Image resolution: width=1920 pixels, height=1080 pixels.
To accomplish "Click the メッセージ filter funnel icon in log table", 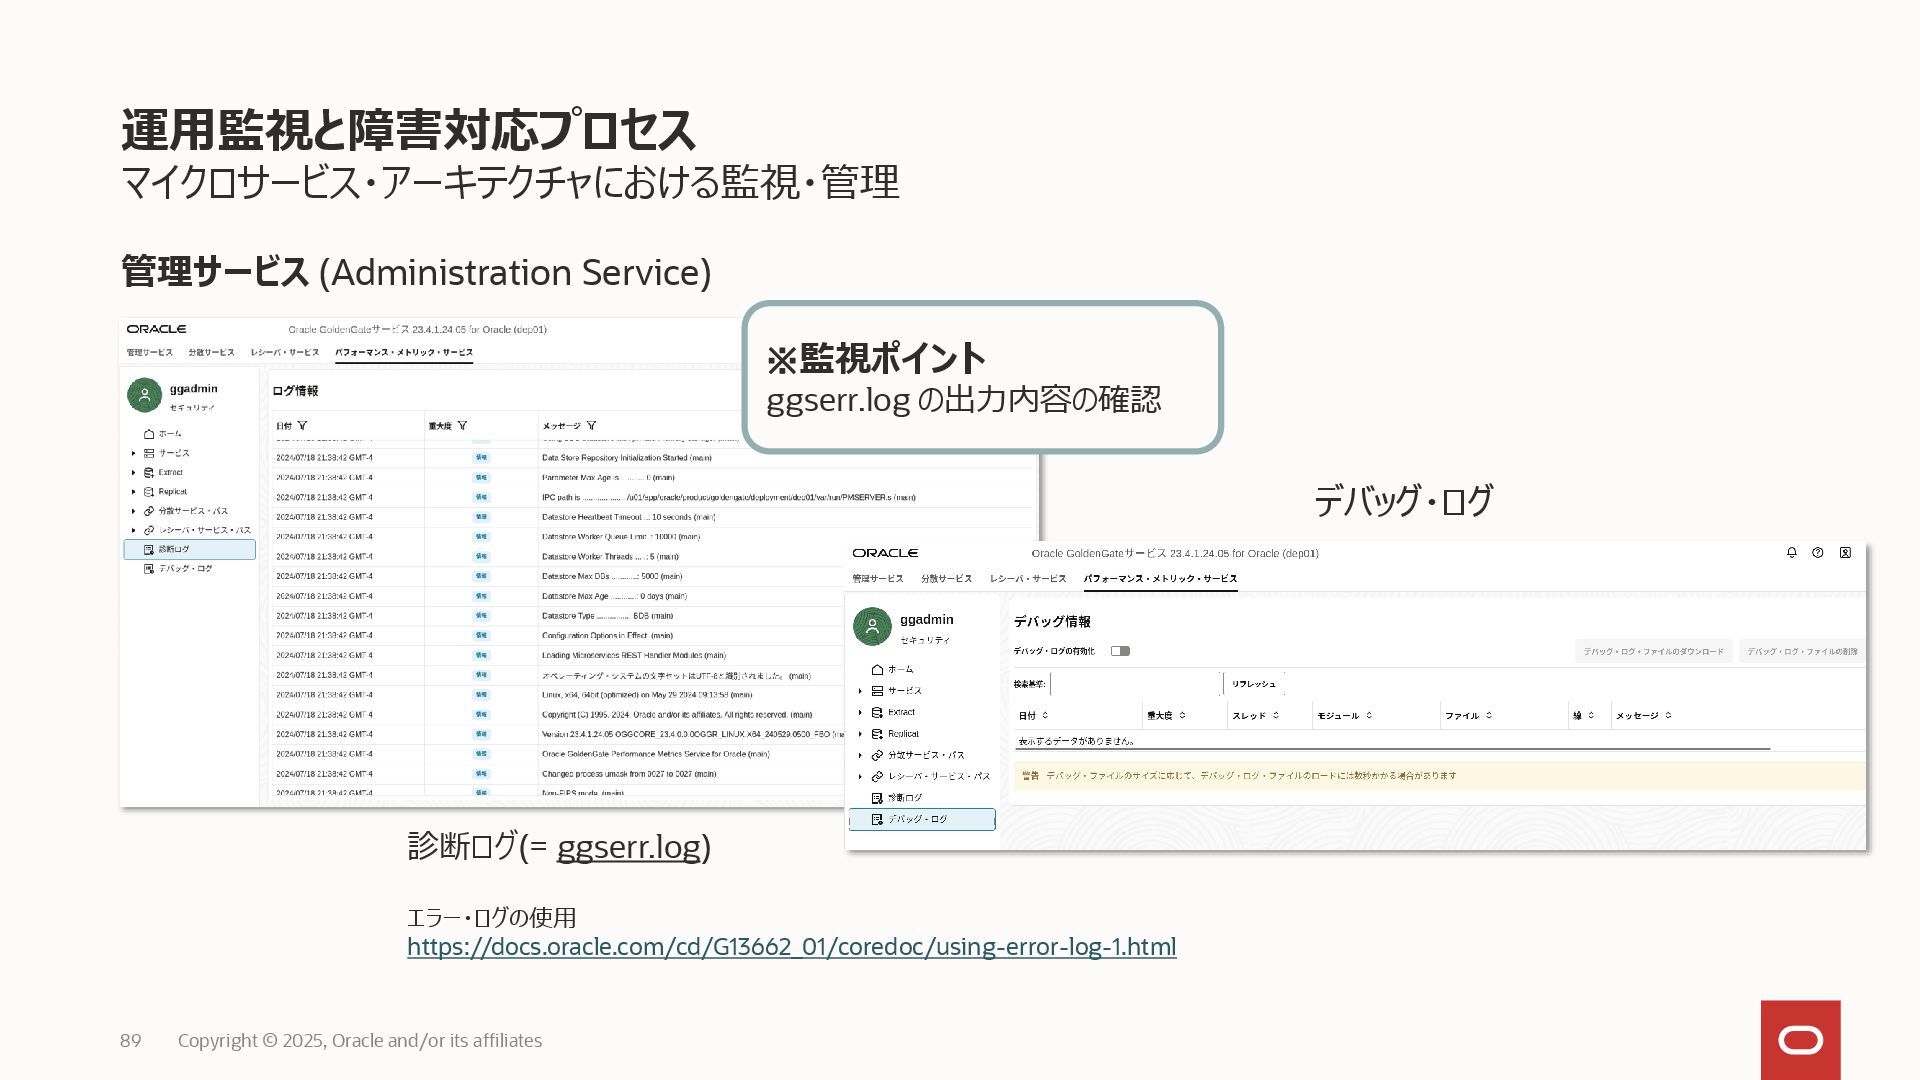I will tap(591, 426).
